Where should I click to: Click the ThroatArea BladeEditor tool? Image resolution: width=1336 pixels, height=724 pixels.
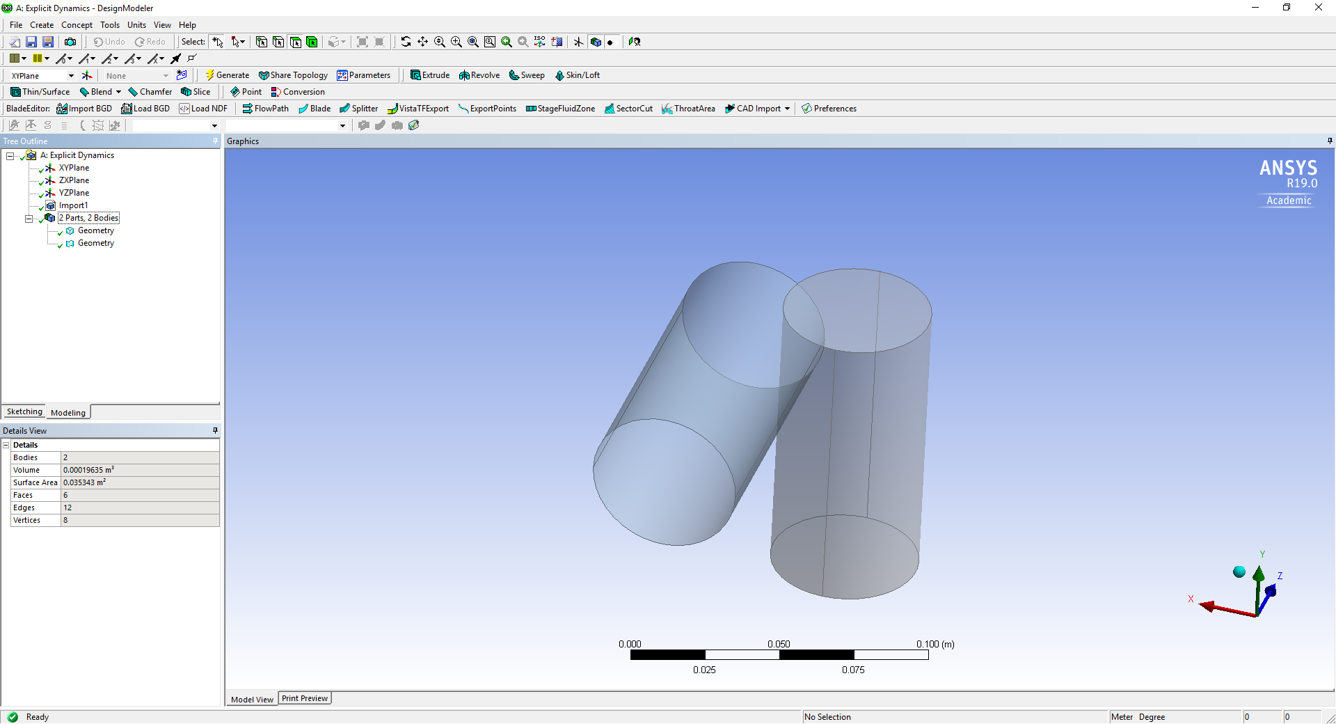(x=688, y=109)
